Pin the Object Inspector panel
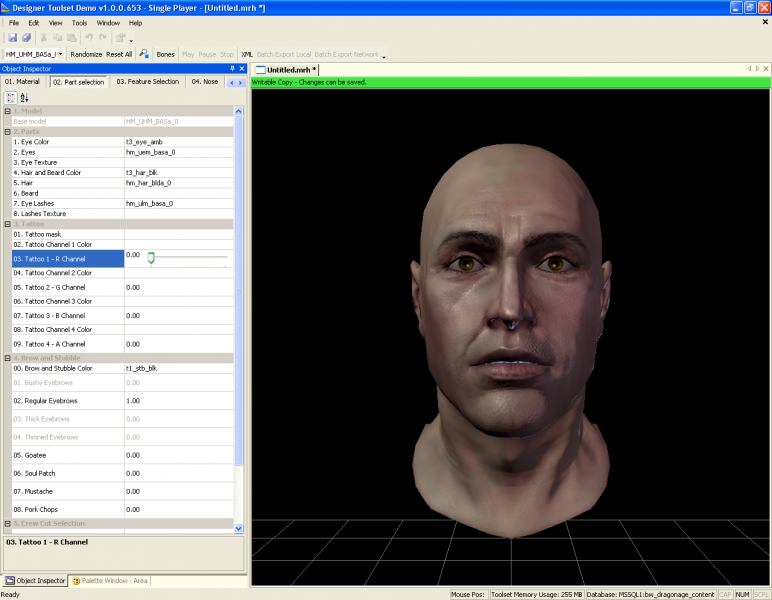Viewport: 772px width, 600px height. click(x=232, y=68)
